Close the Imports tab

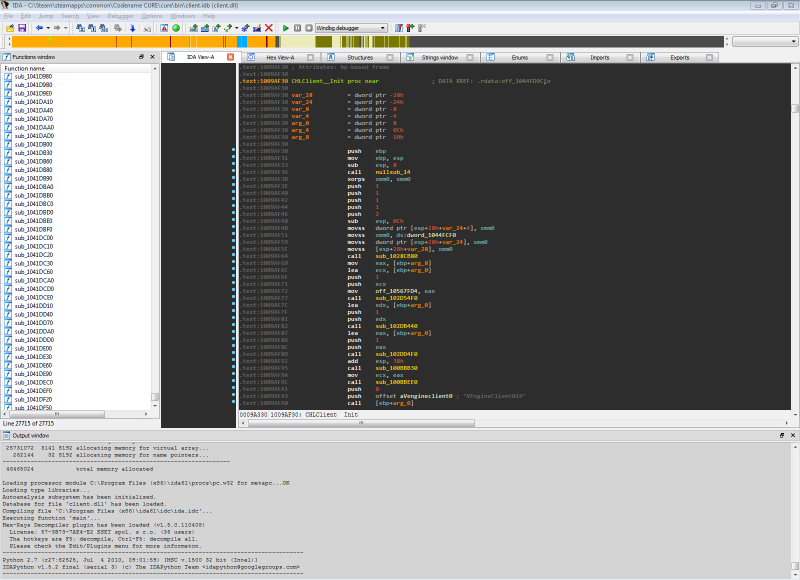point(630,58)
